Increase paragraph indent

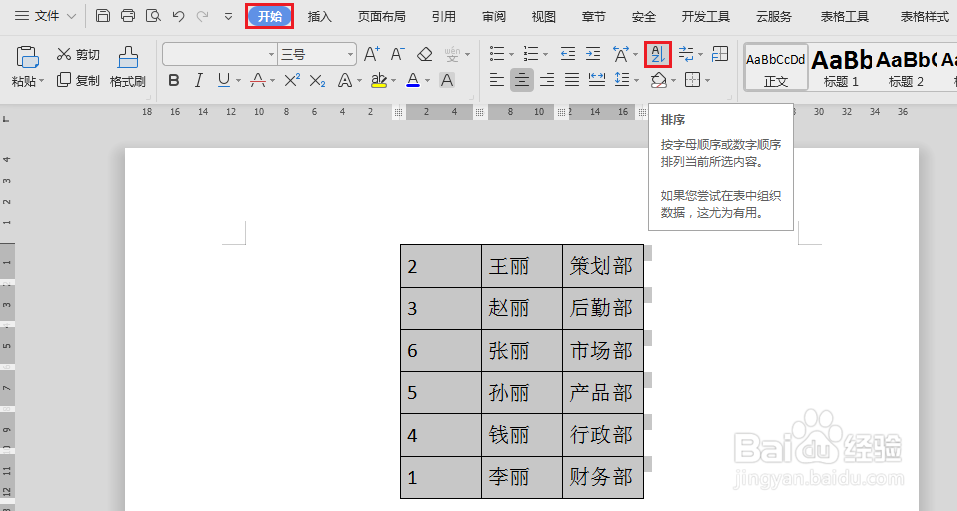593,54
